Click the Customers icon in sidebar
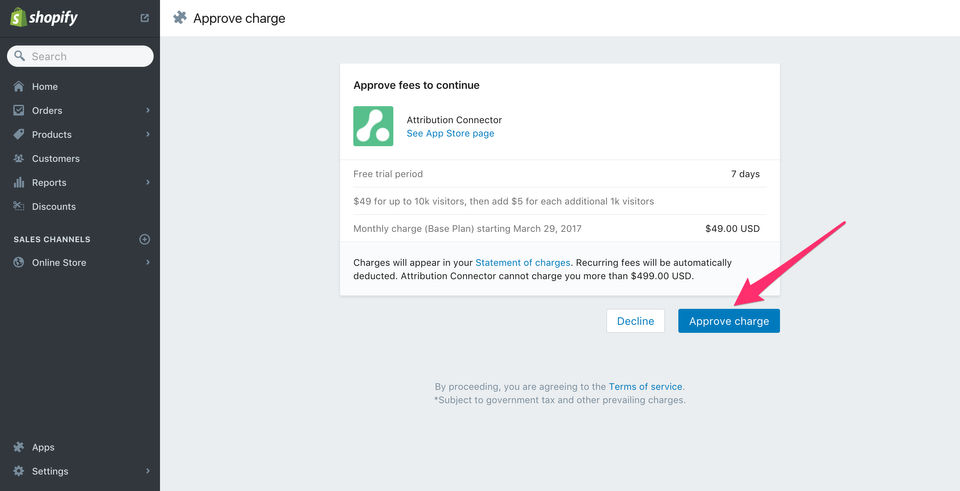Screen dimensions: 960x491 (x=19, y=159)
